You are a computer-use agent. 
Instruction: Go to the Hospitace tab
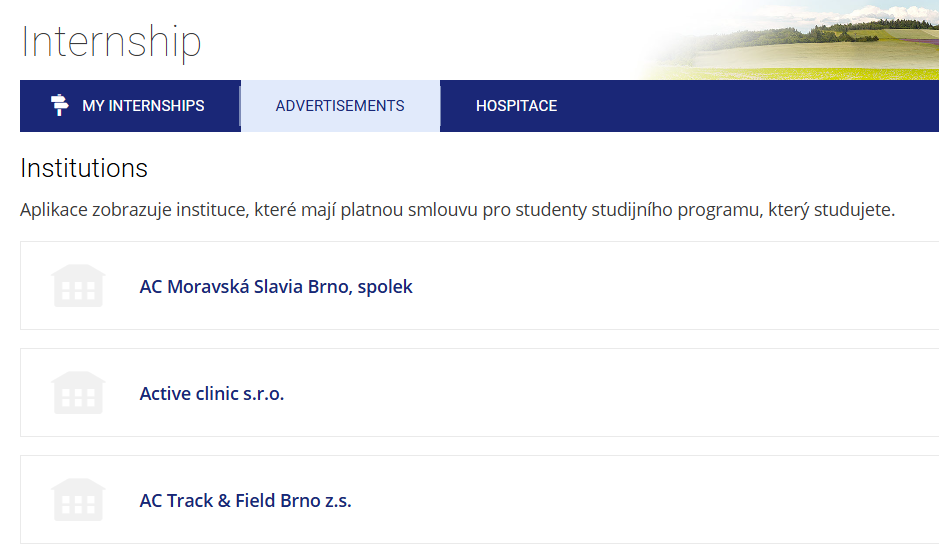[x=516, y=106]
